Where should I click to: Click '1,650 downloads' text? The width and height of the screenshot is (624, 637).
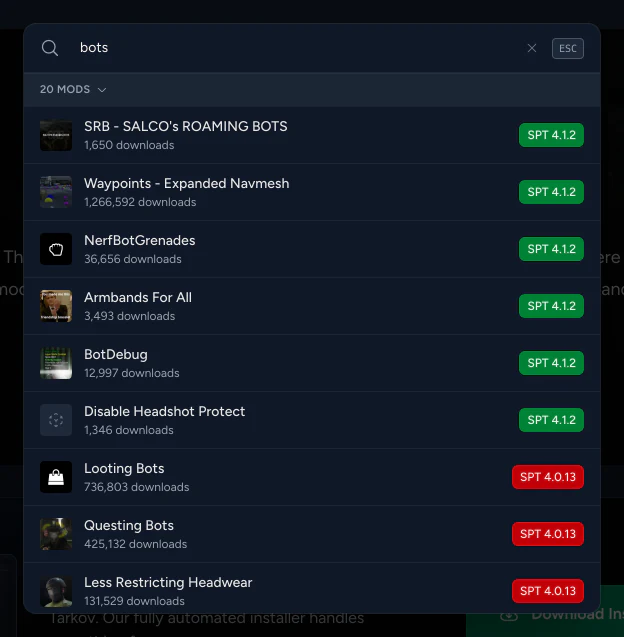point(129,145)
